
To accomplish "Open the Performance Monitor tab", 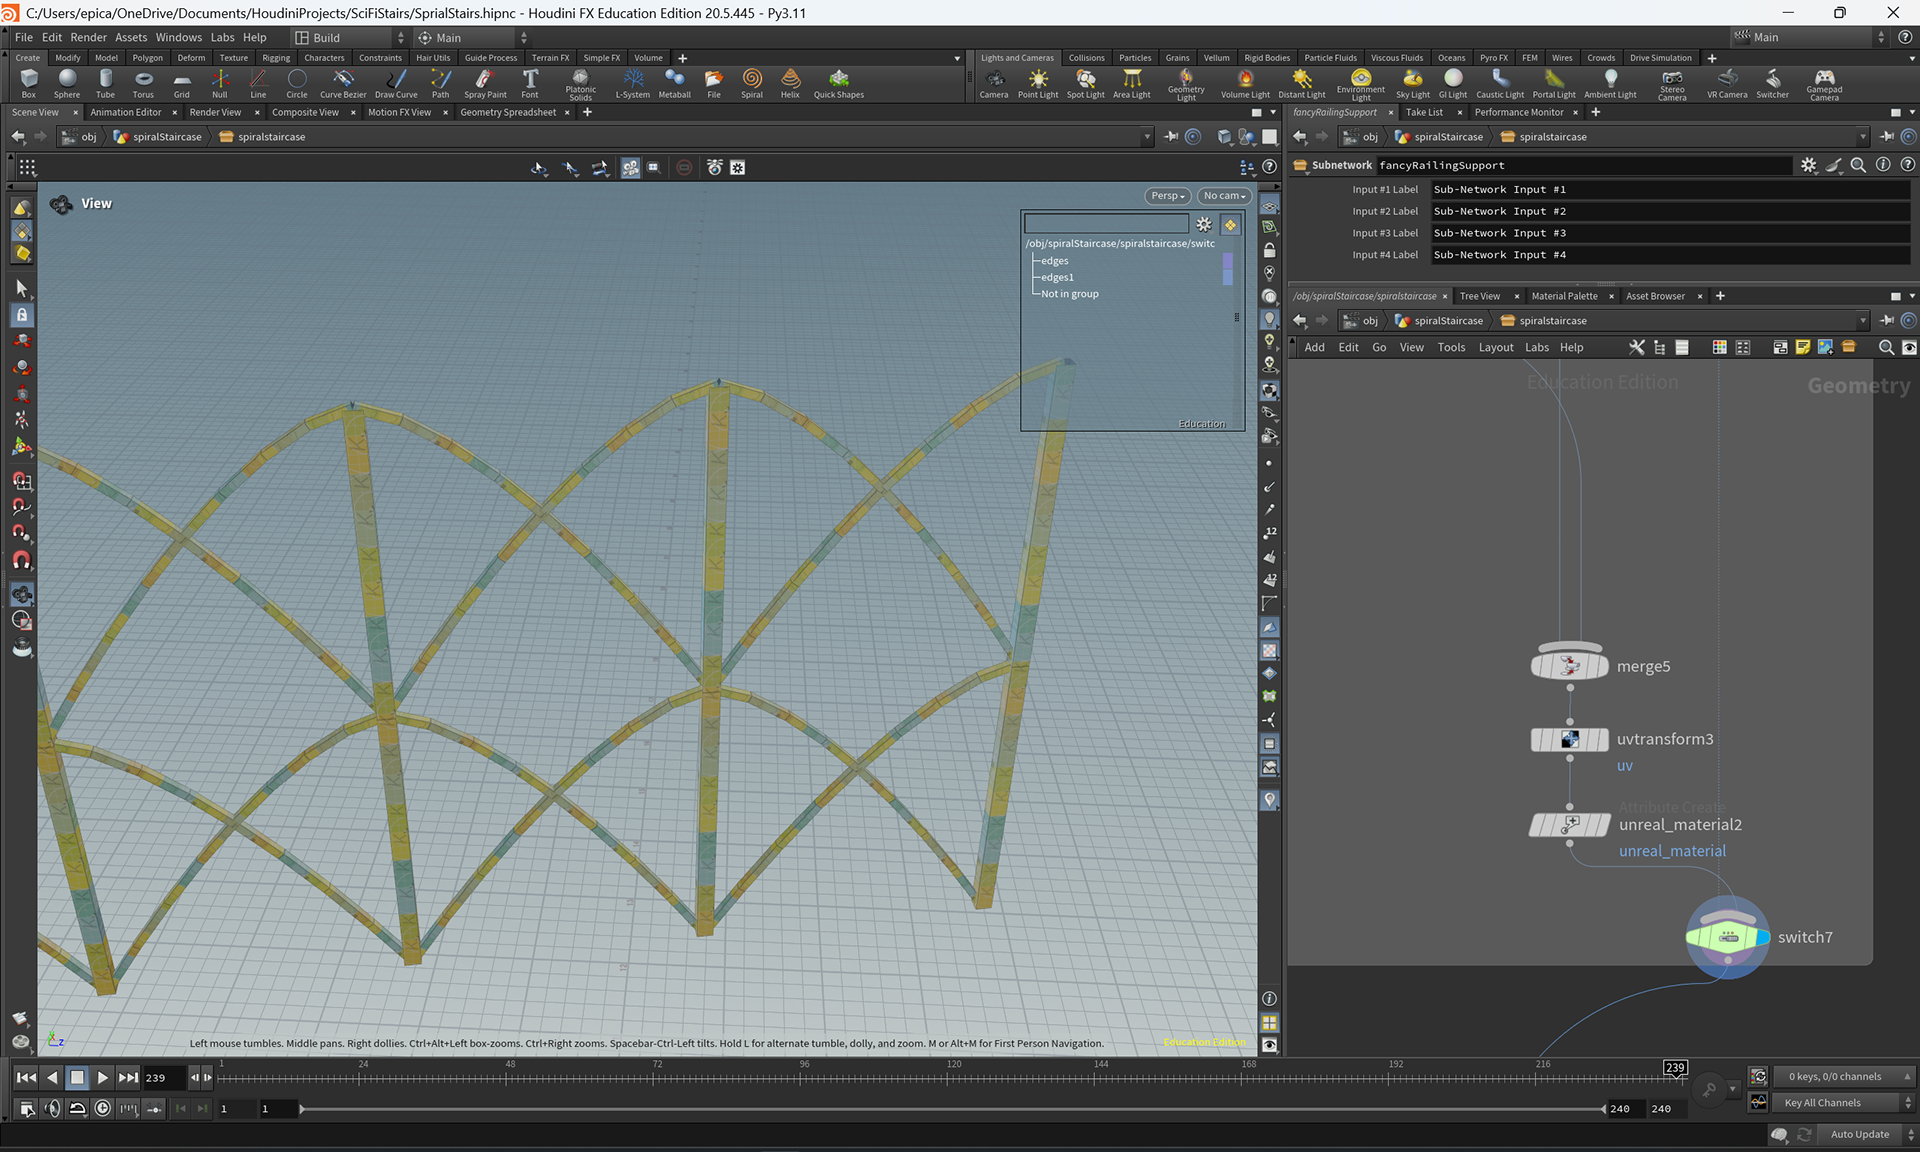I will pos(1518,112).
